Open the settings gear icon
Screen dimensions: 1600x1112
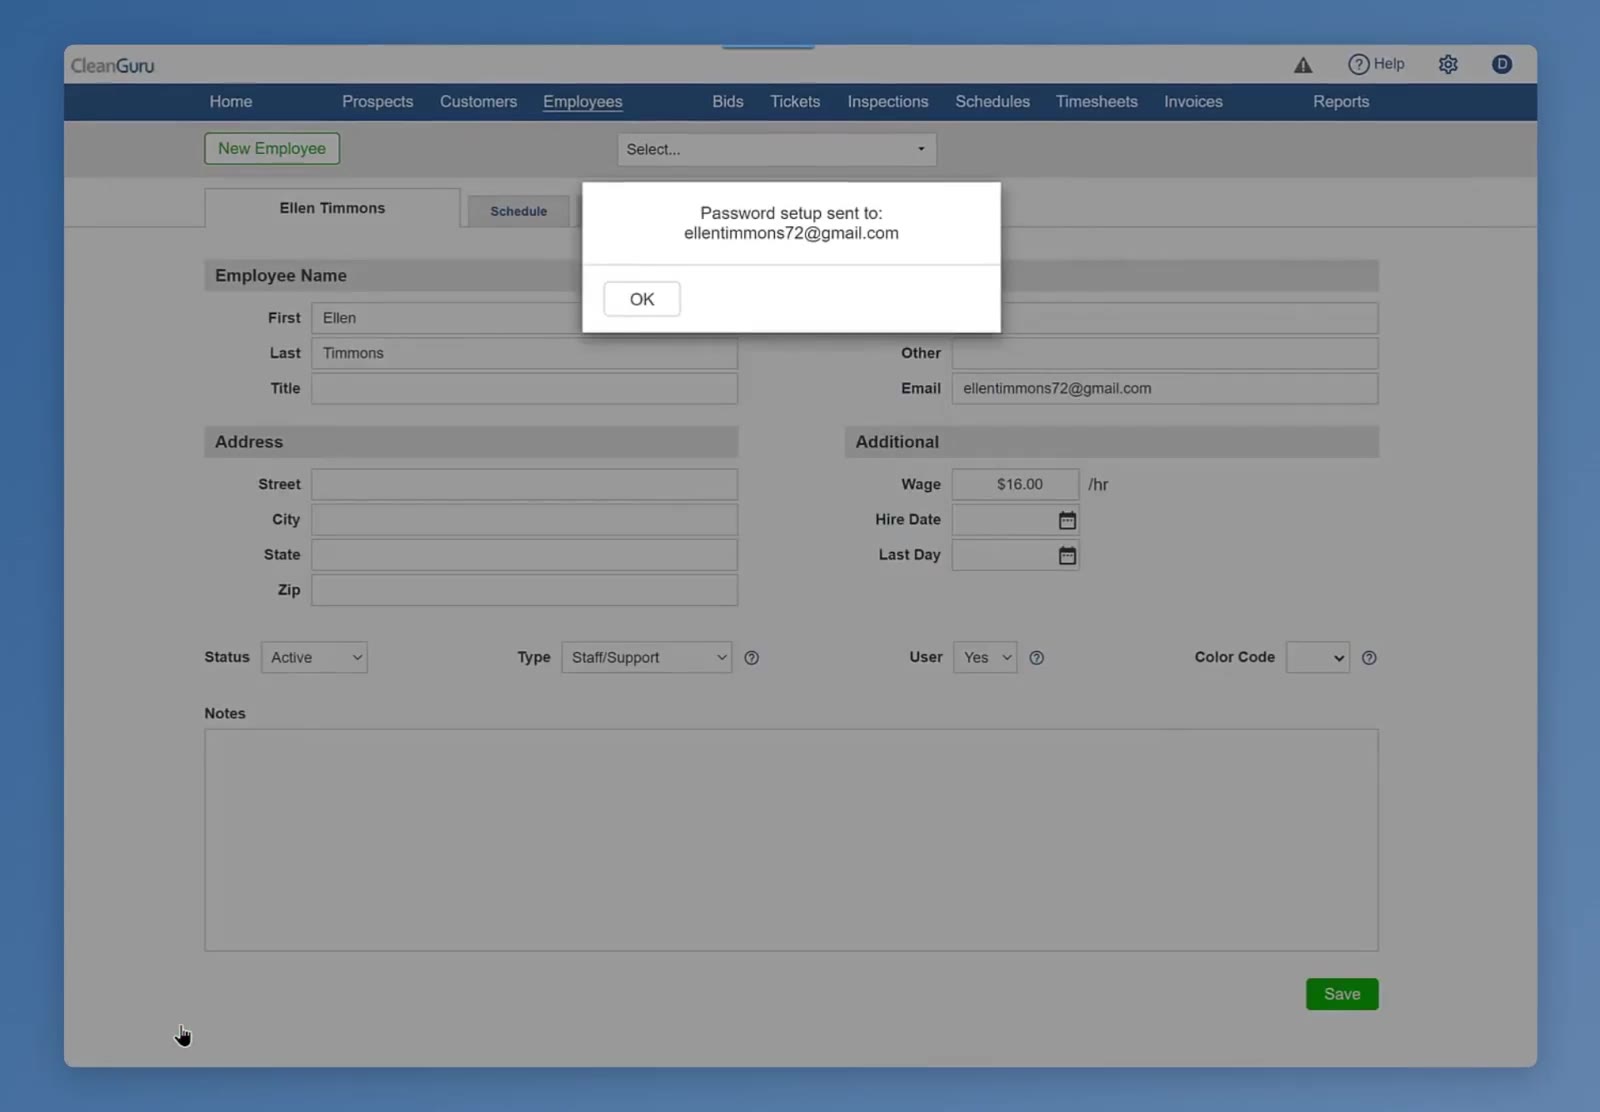coord(1448,64)
